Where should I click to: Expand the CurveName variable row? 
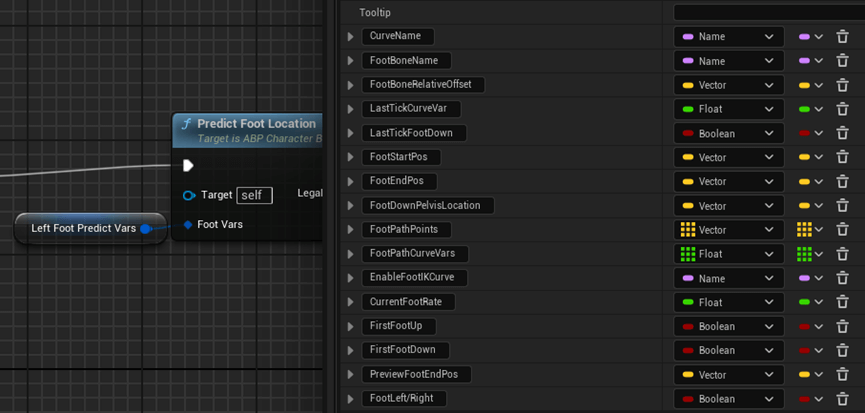click(x=350, y=37)
